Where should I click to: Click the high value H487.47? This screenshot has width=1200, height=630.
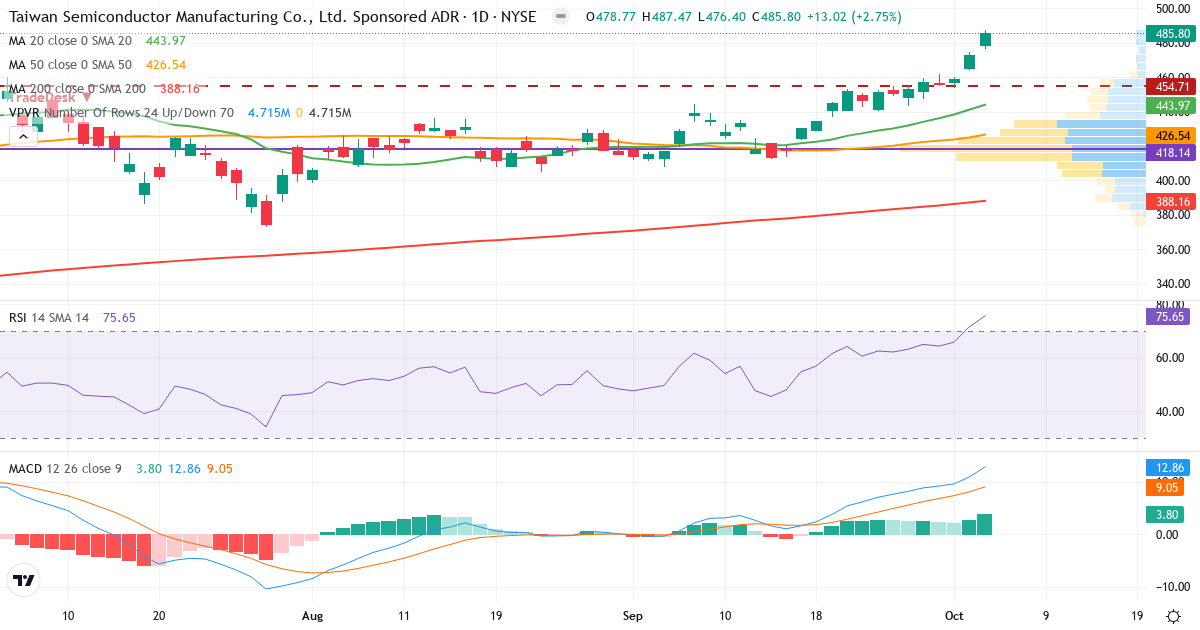[x=667, y=17]
